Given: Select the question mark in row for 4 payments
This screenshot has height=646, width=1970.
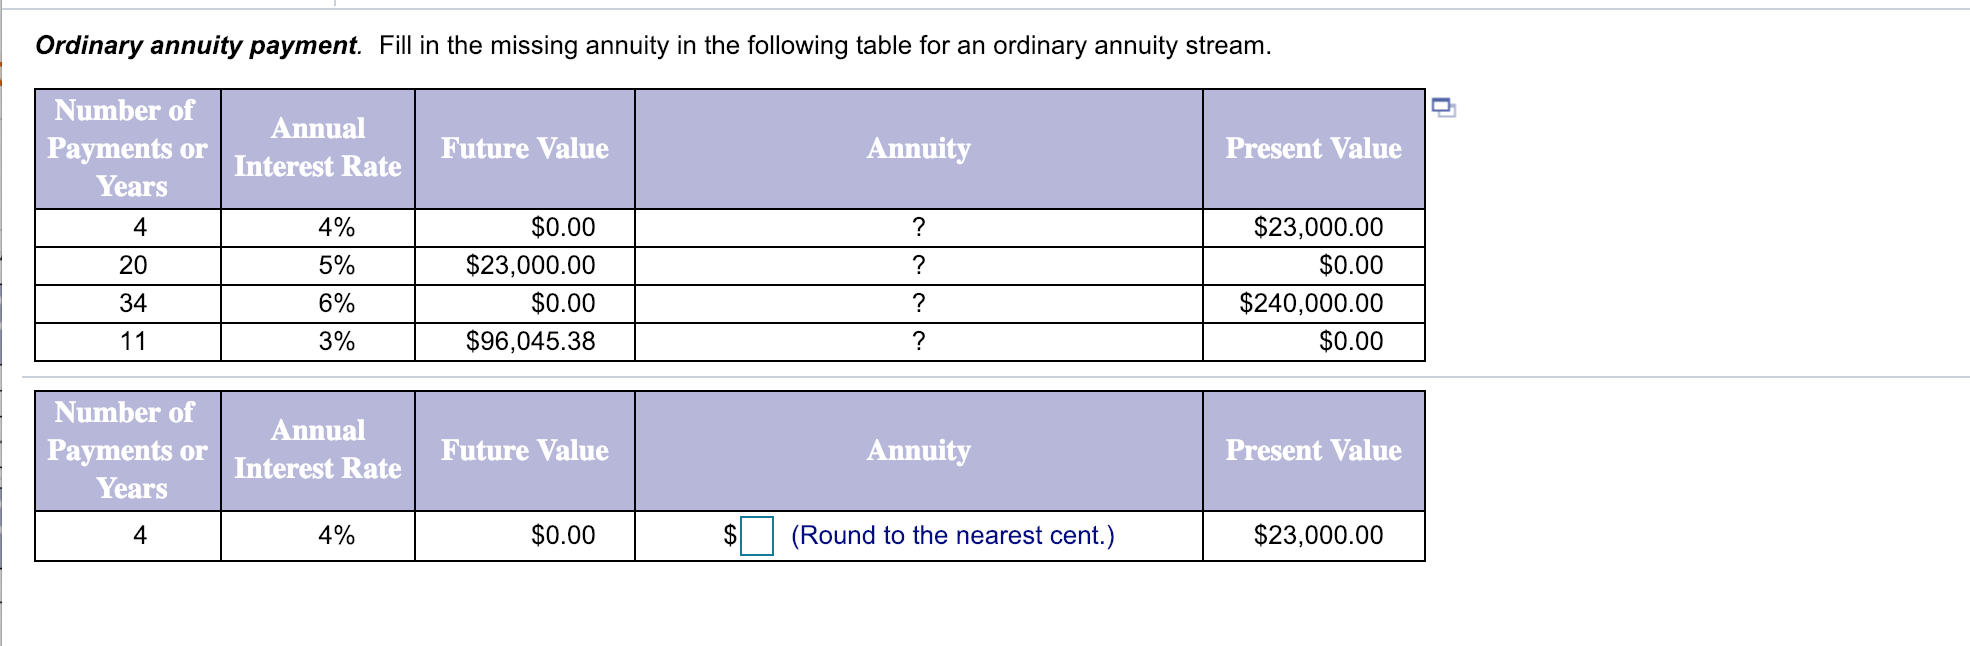Looking at the screenshot, I should point(917,227).
